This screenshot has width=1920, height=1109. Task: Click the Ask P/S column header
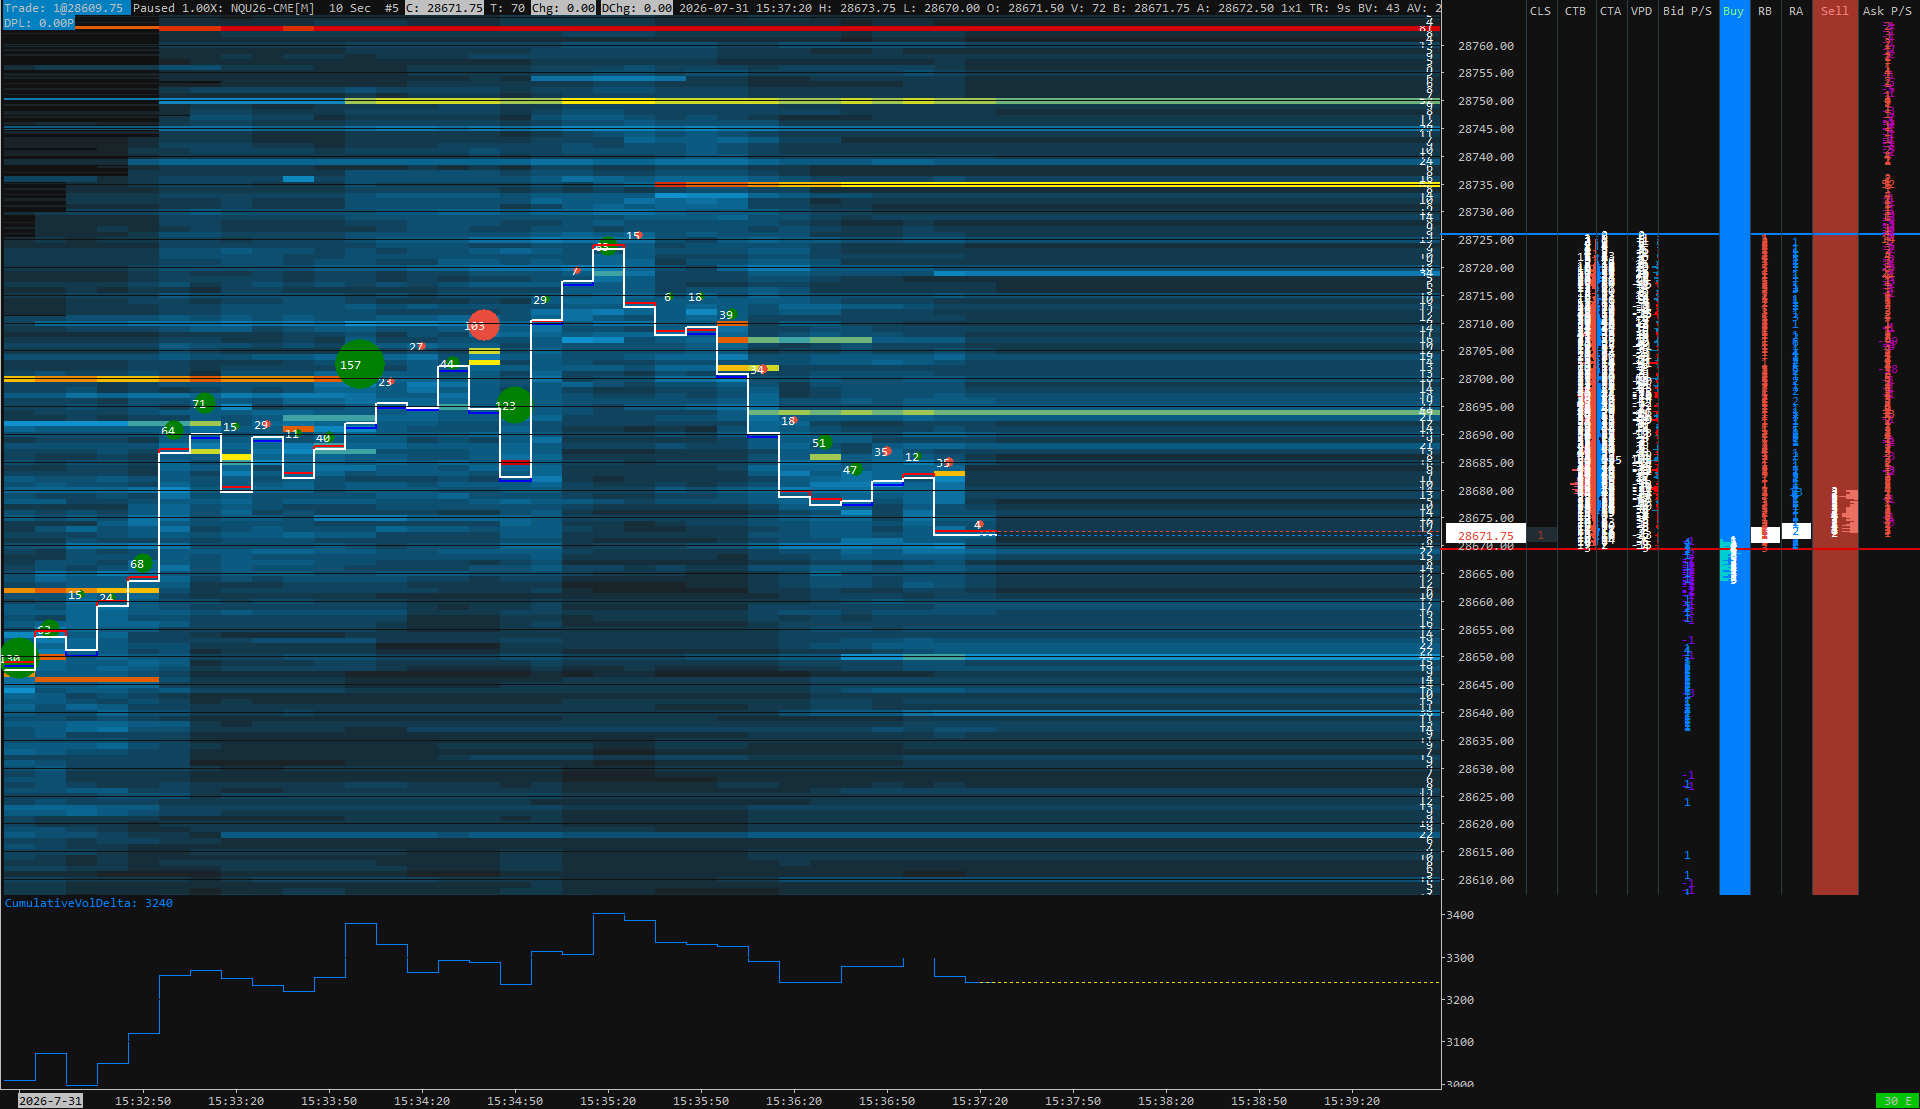1887,11
